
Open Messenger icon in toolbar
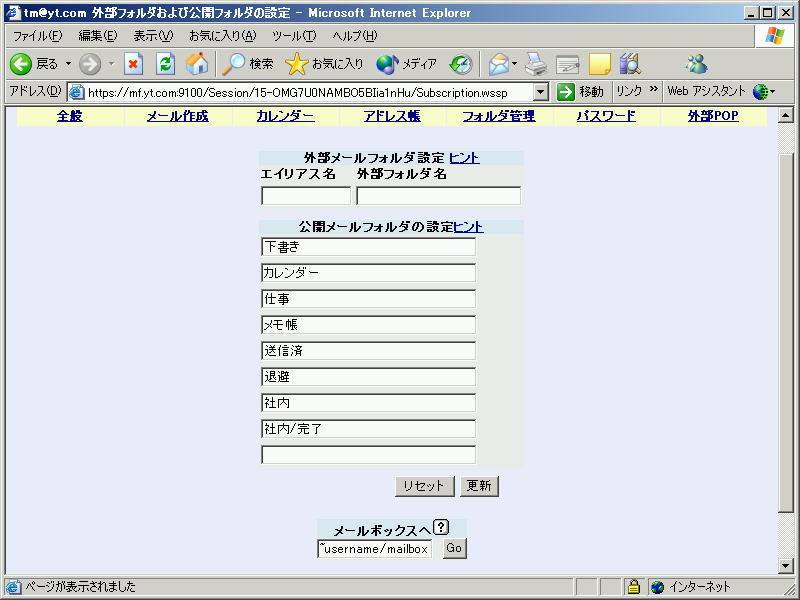[x=696, y=64]
